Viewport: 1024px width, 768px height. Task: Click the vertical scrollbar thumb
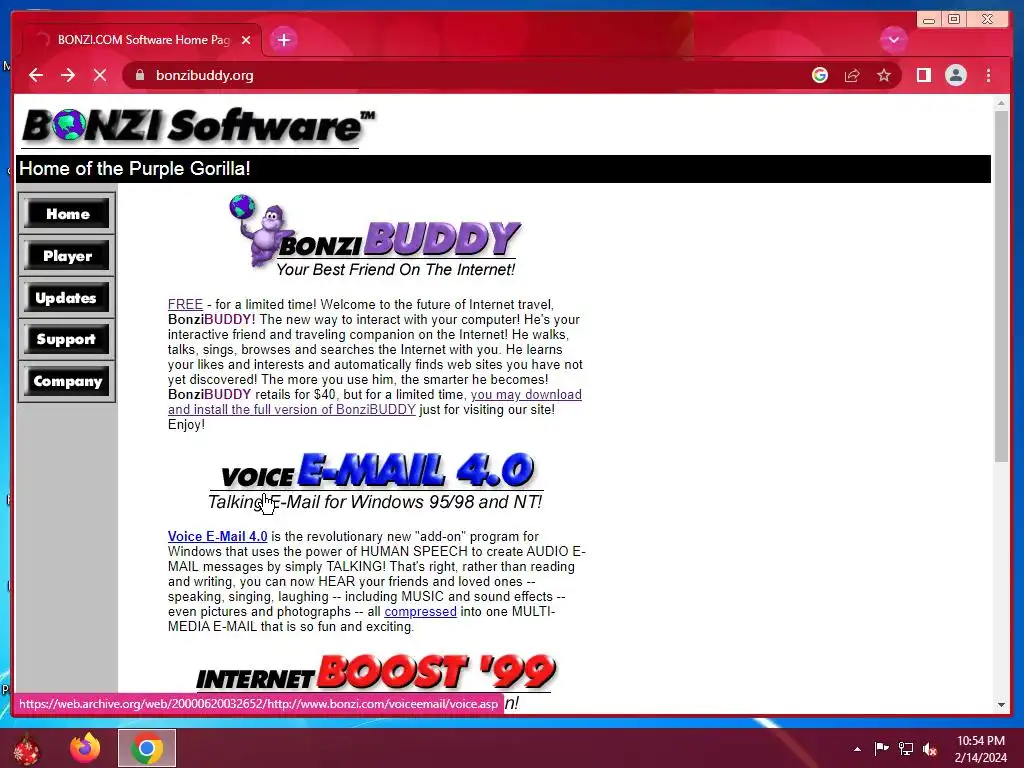[x=1001, y=286]
